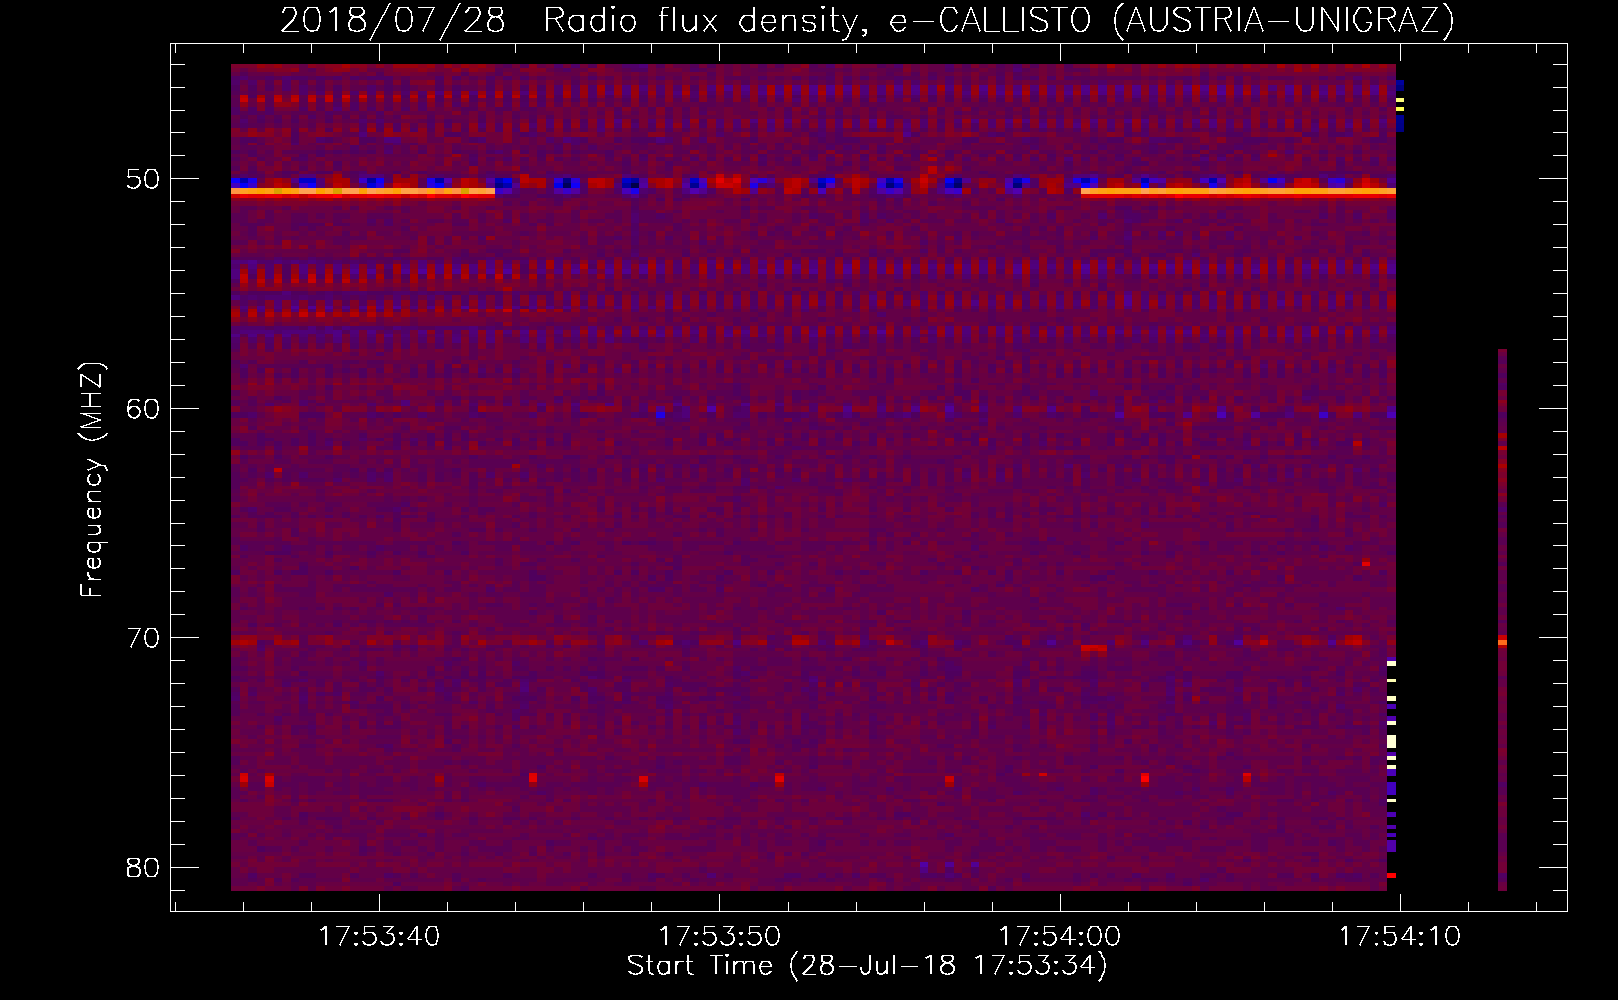Select the 'Start Time (28-Jul-18 17:53:34)' axis label
The width and height of the screenshot is (1618, 1000).
(867, 966)
